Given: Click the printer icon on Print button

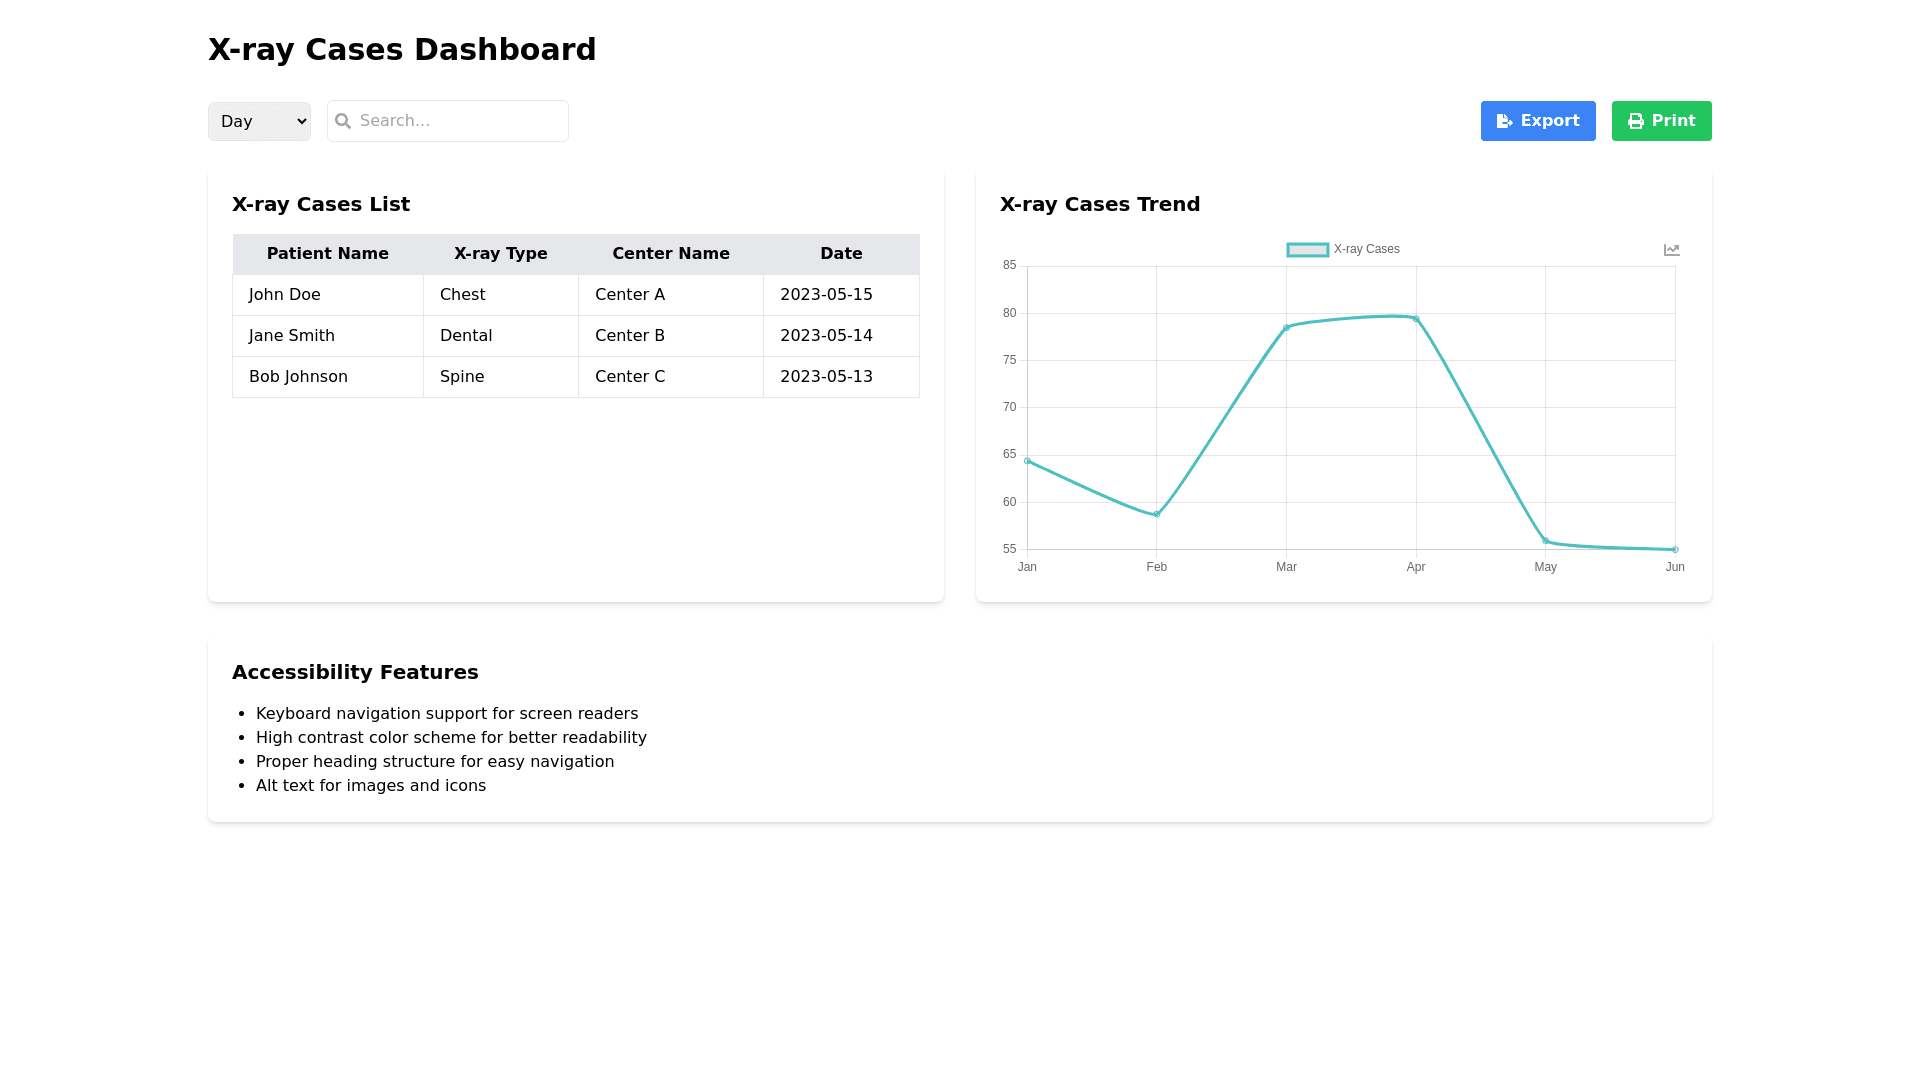Looking at the screenshot, I should point(1636,121).
